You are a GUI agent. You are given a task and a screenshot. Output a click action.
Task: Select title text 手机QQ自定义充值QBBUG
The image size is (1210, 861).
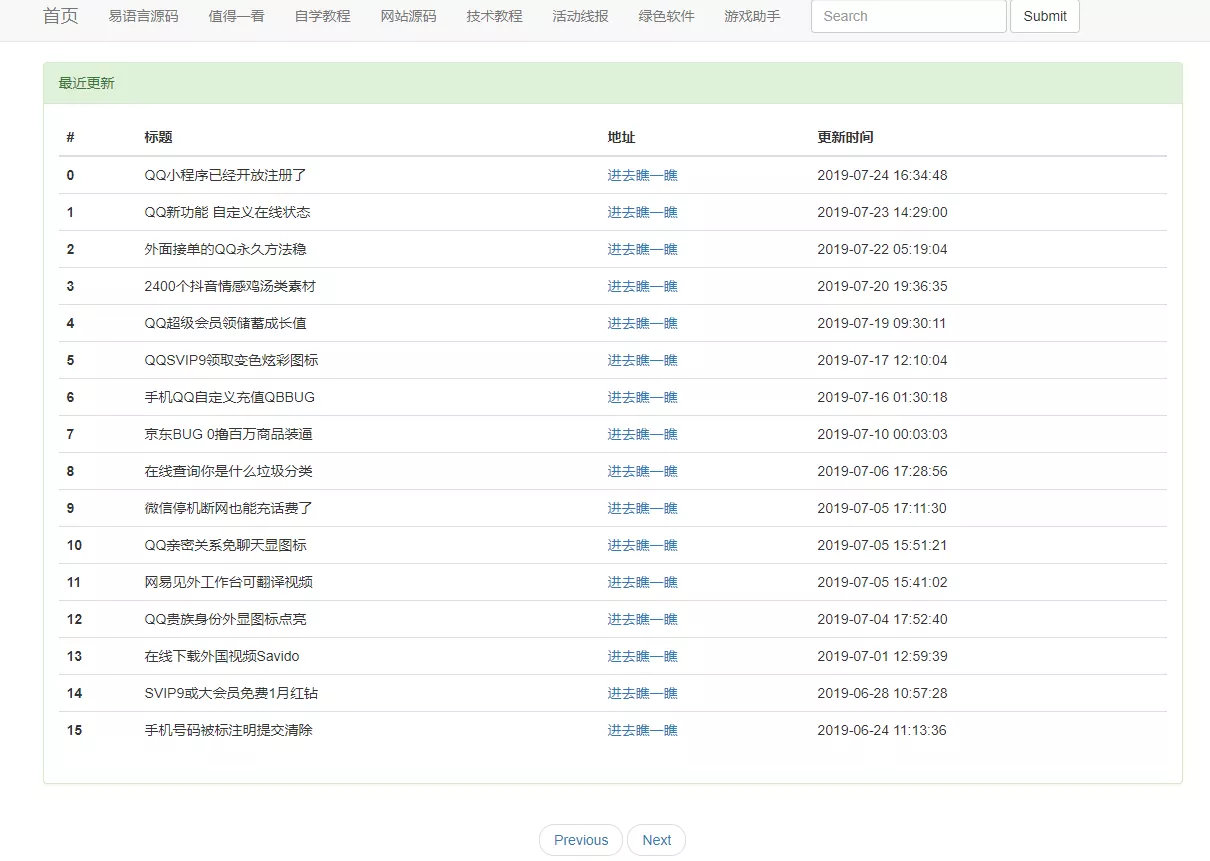(x=229, y=397)
